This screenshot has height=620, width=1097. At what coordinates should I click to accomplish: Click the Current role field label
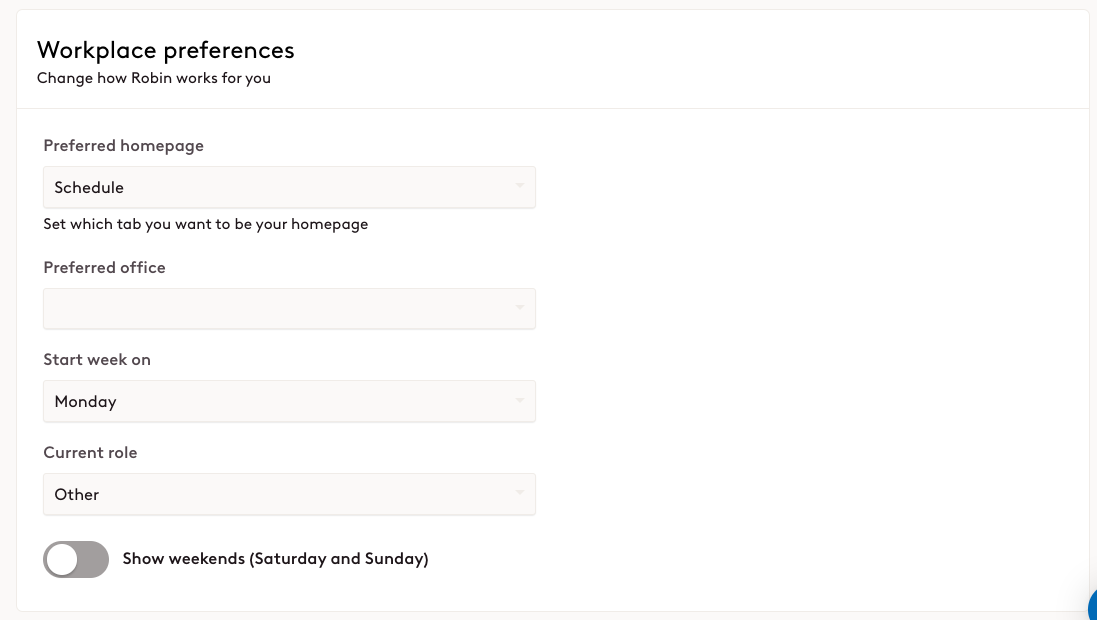click(90, 453)
